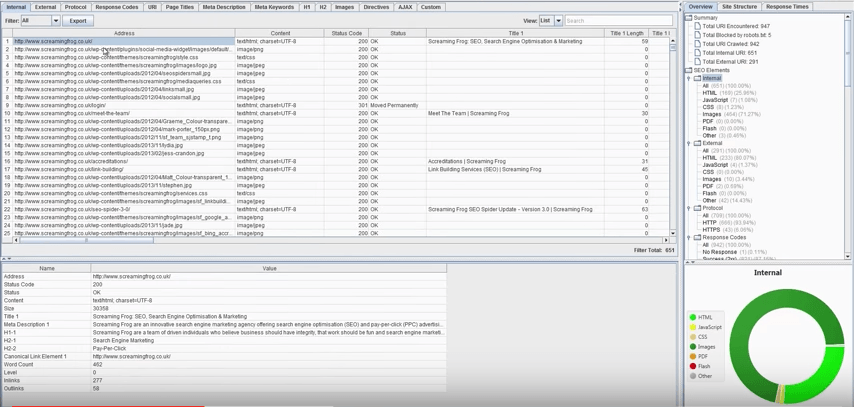Select the H2 tab
Viewport: 854px width, 407px height.
322,7
